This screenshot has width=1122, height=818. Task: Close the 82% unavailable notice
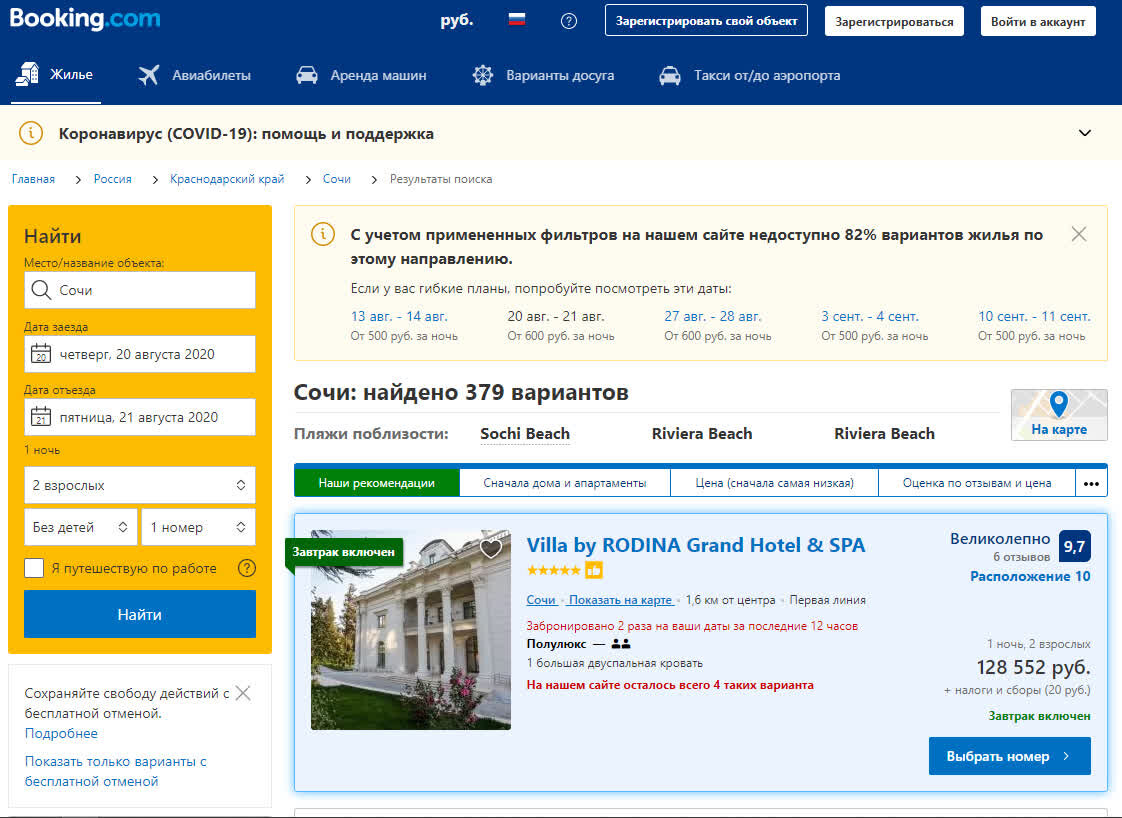point(1079,234)
